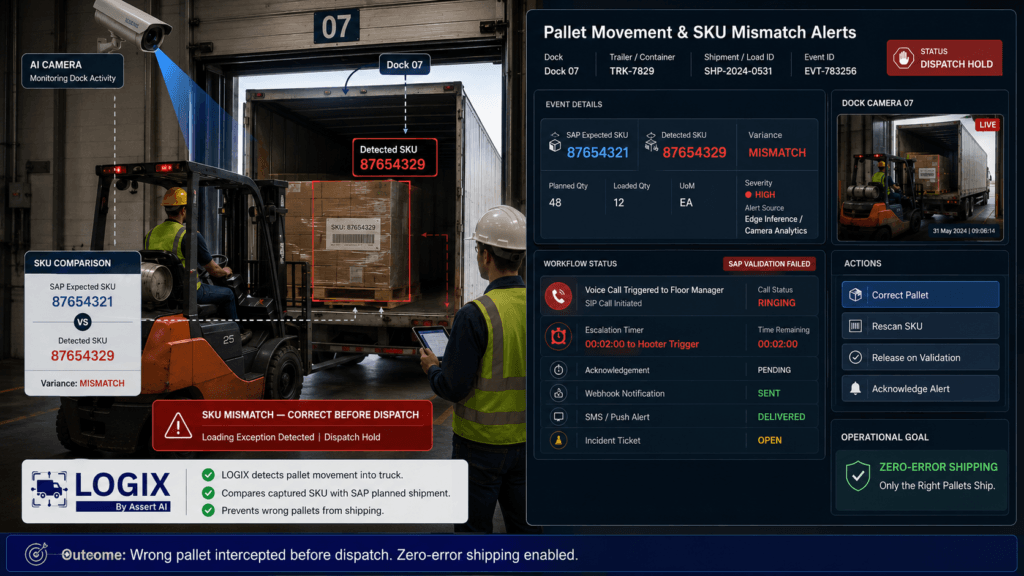
Task: Click the ZERO-ERROR SHIPPING heading
Action: [x=938, y=467]
